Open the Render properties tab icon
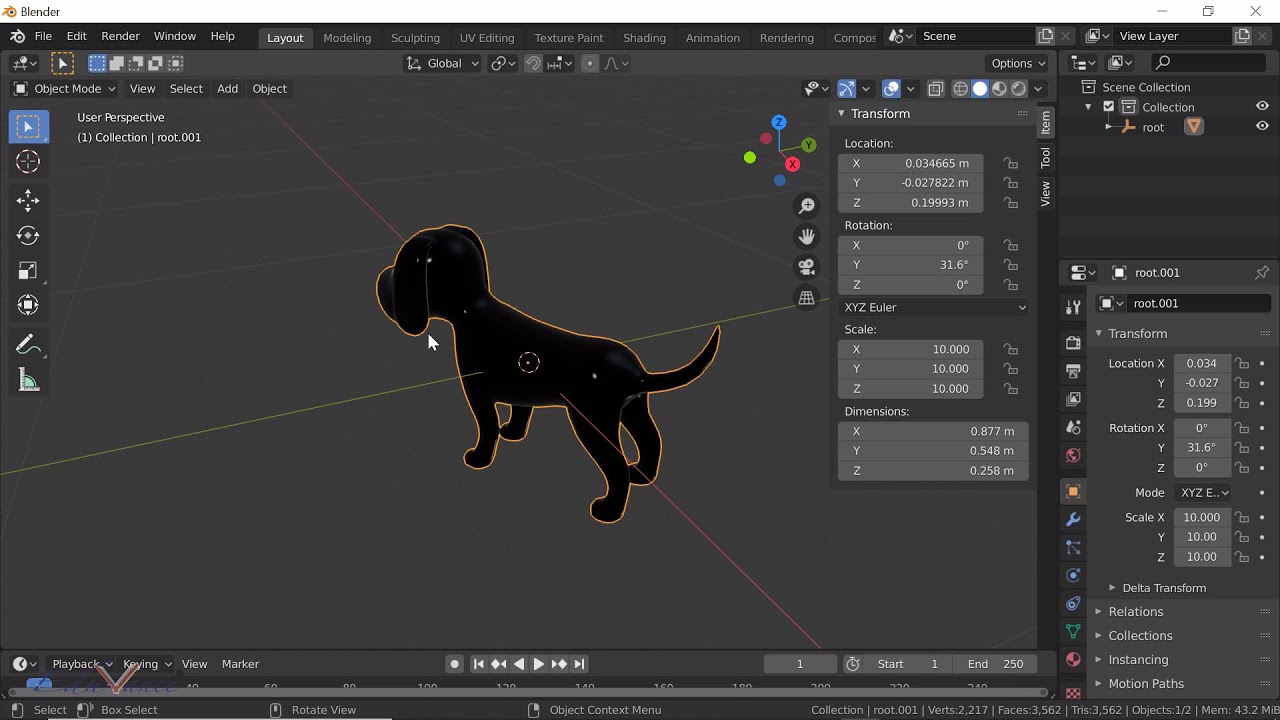This screenshot has width=1280, height=720. (x=1073, y=343)
